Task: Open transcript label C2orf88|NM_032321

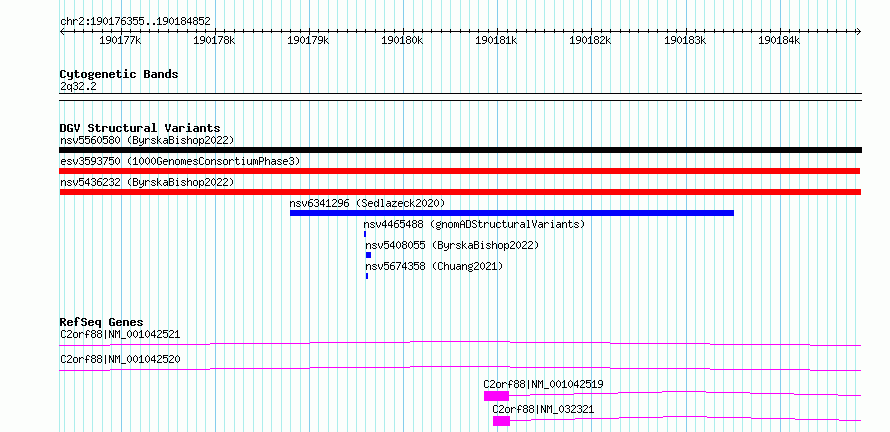Action: tap(543, 409)
